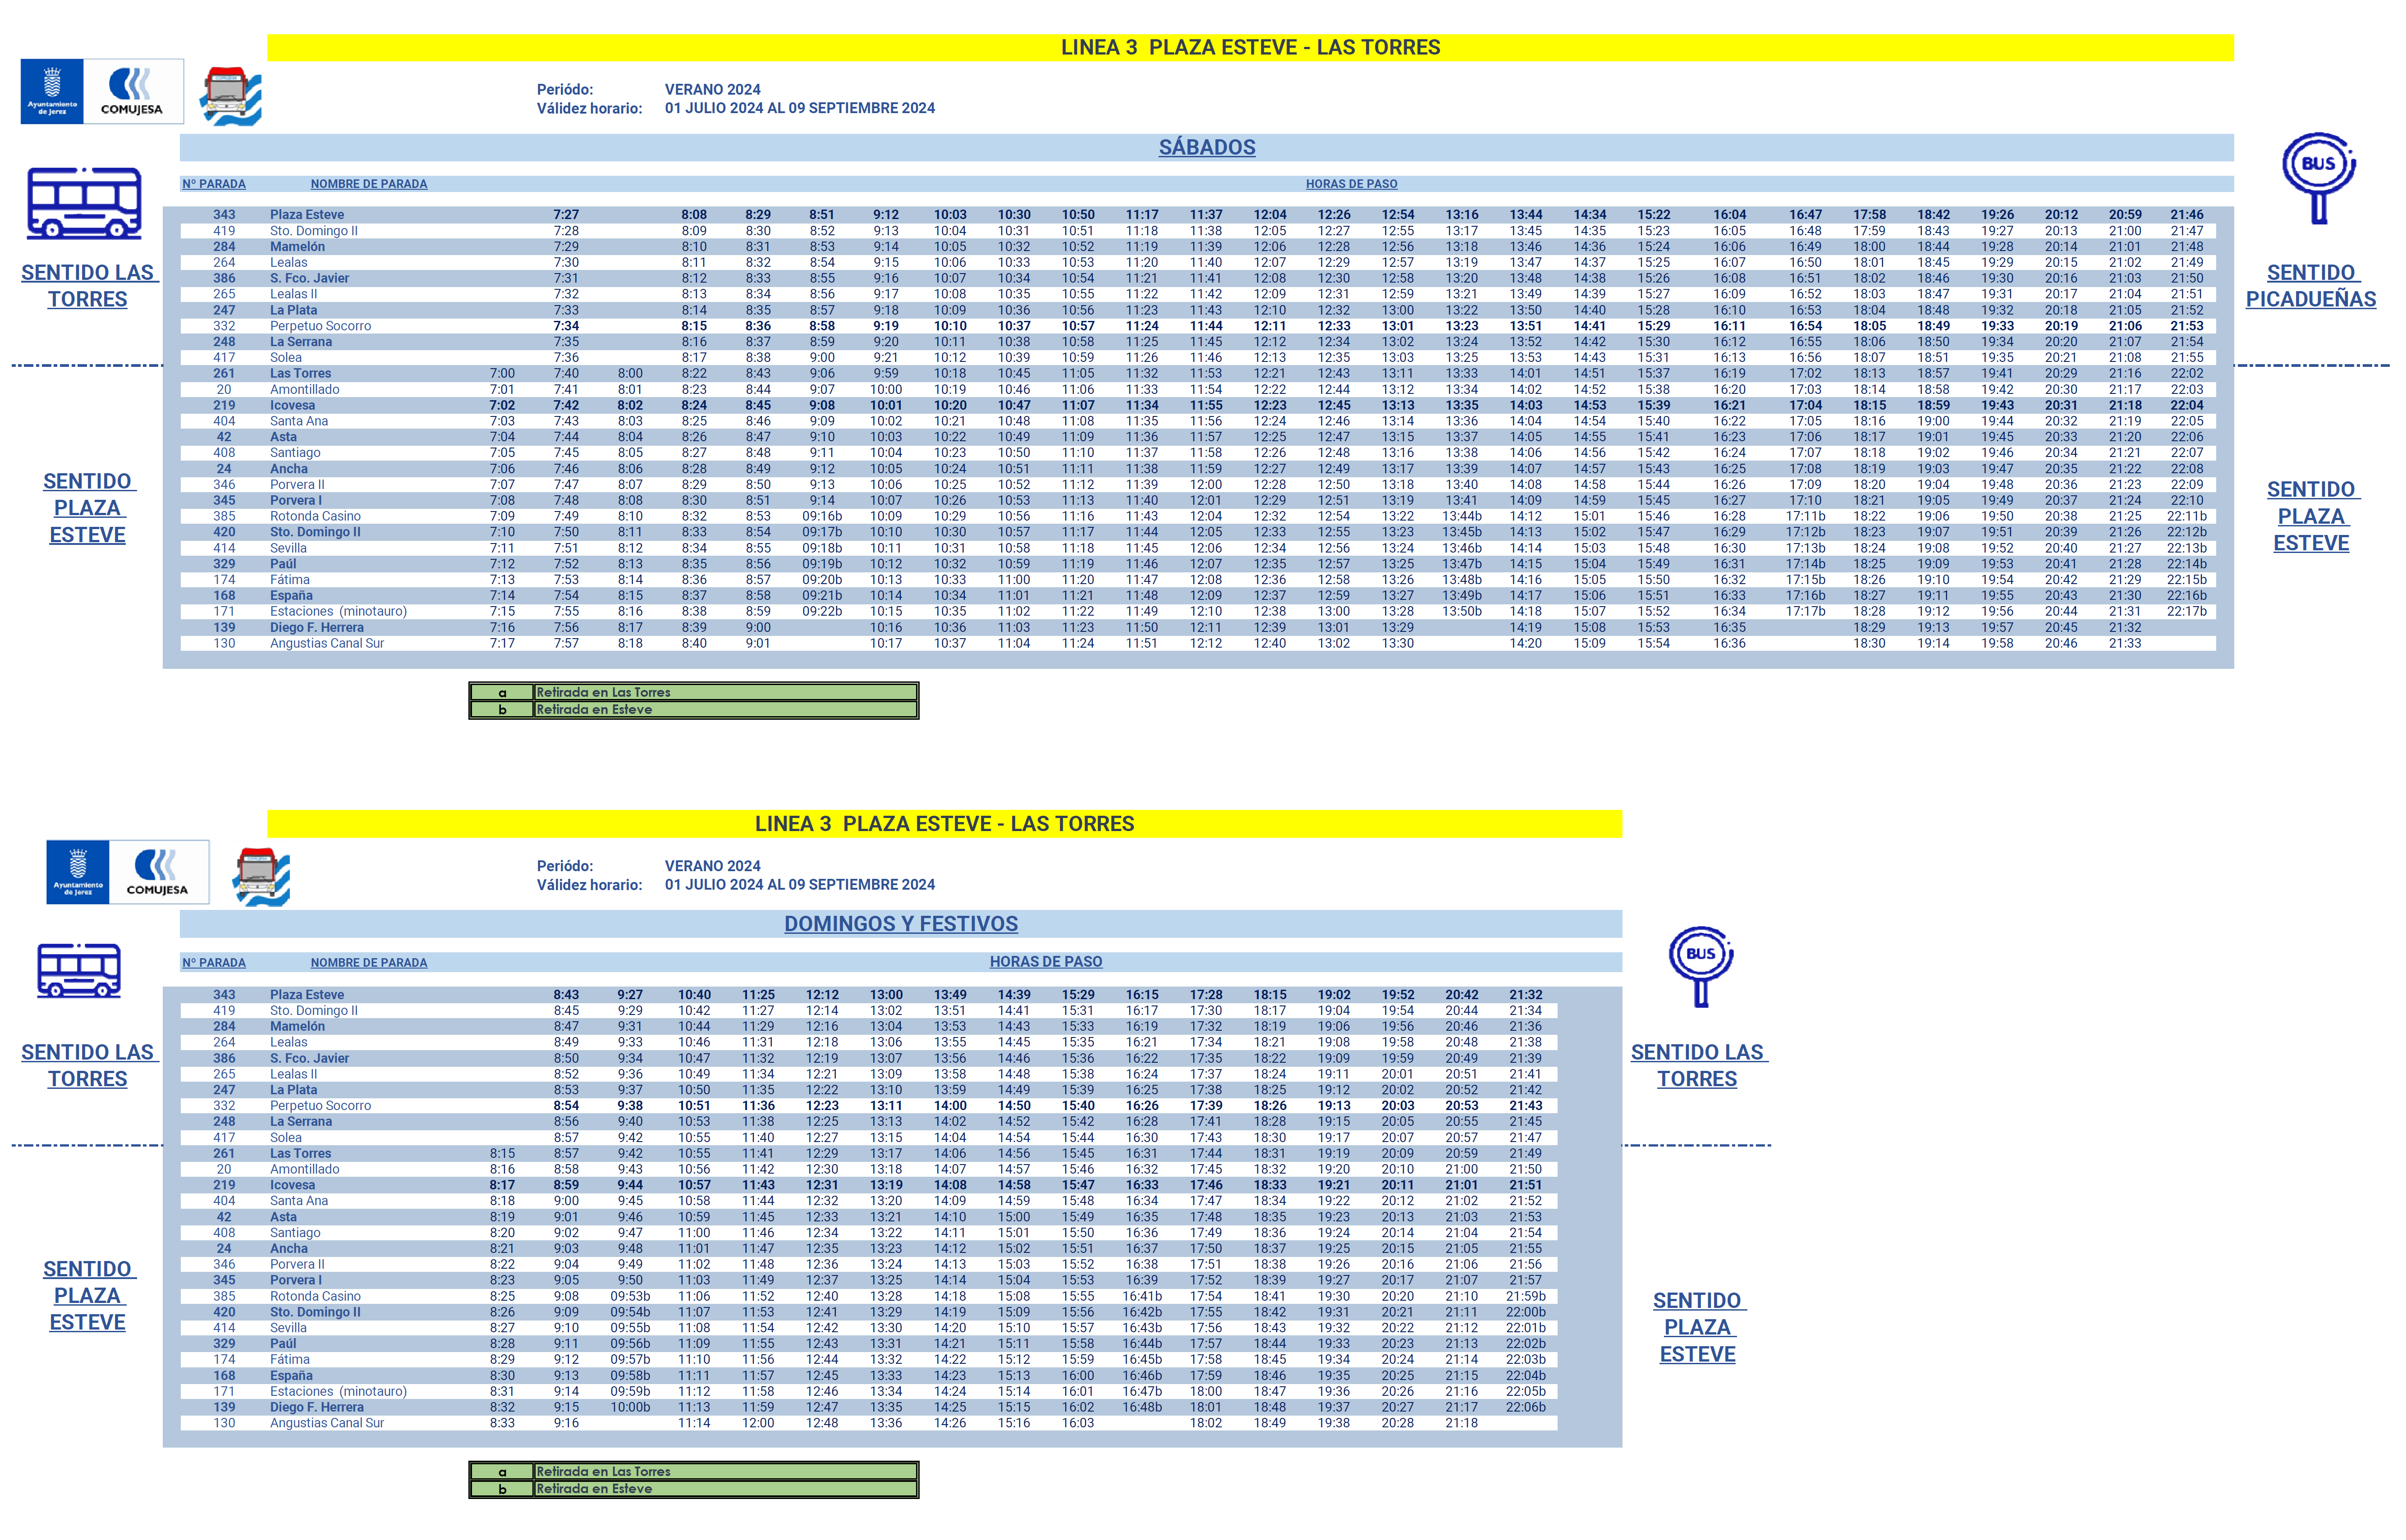Click the cartoon bus logo beside the Sábados header

(x=231, y=96)
